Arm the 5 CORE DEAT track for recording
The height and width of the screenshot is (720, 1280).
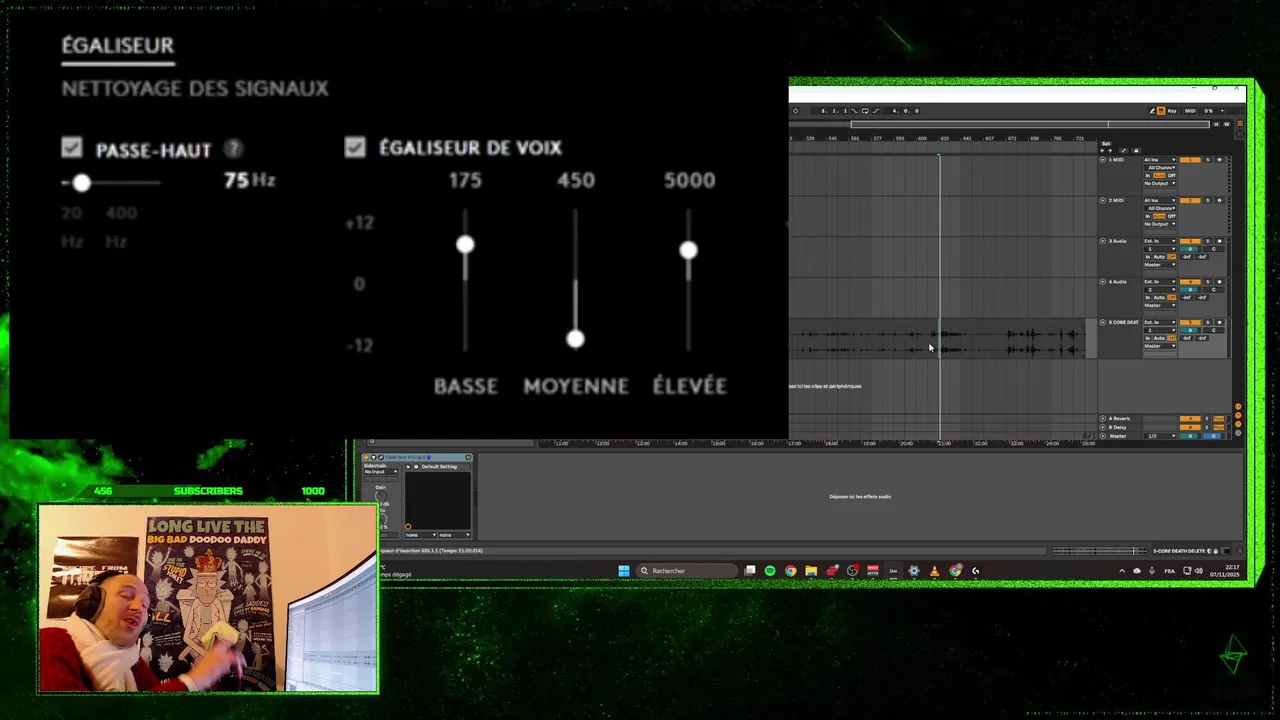(x=1219, y=322)
